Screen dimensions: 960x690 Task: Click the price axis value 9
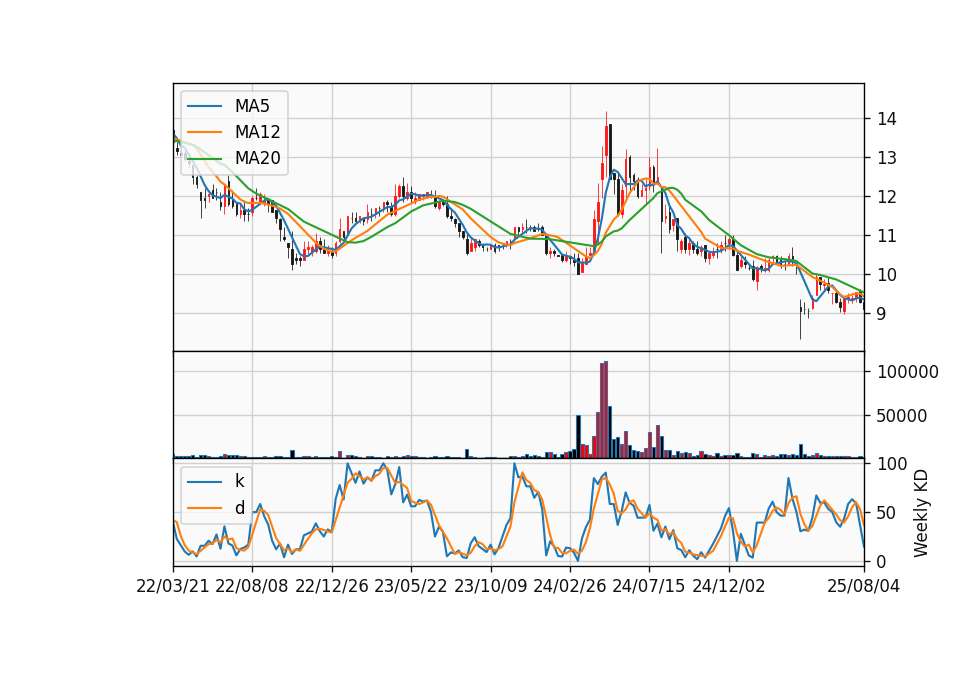(x=881, y=314)
